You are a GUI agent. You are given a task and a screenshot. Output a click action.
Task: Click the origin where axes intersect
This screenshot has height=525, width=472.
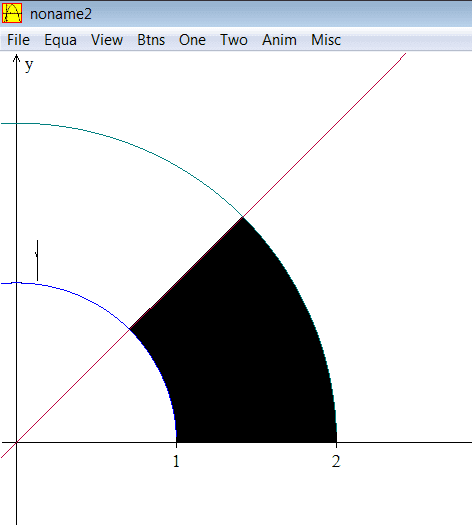click(16, 442)
